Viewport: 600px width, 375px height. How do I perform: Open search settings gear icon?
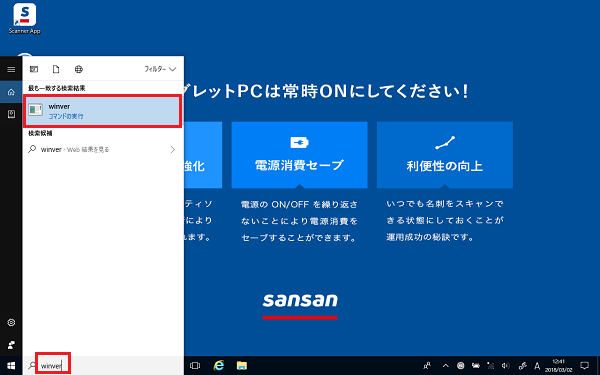coord(11,323)
